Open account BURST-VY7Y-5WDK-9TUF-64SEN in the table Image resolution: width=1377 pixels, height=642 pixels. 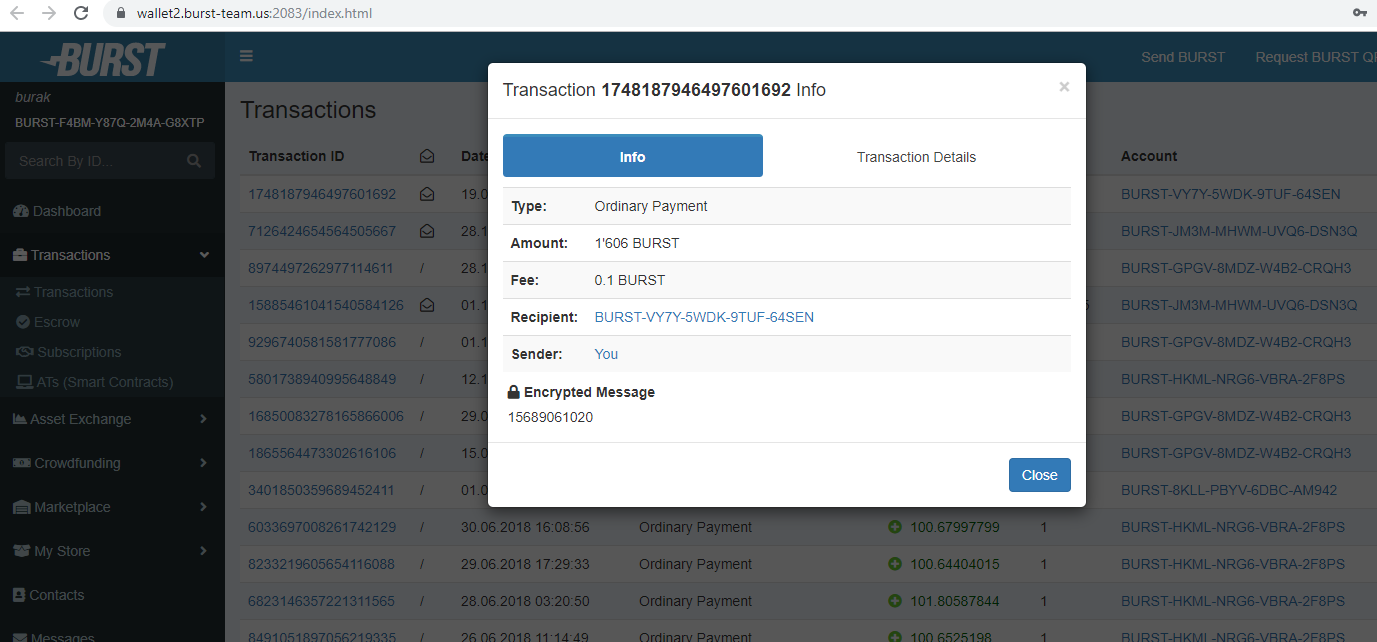(x=1231, y=194)
